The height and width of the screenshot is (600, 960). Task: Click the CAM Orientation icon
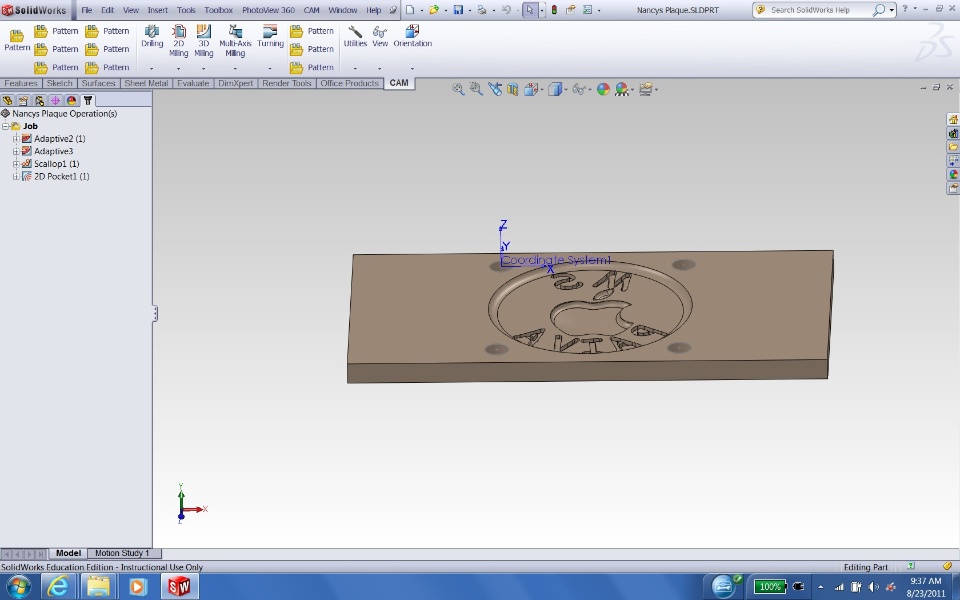point(412,37)
